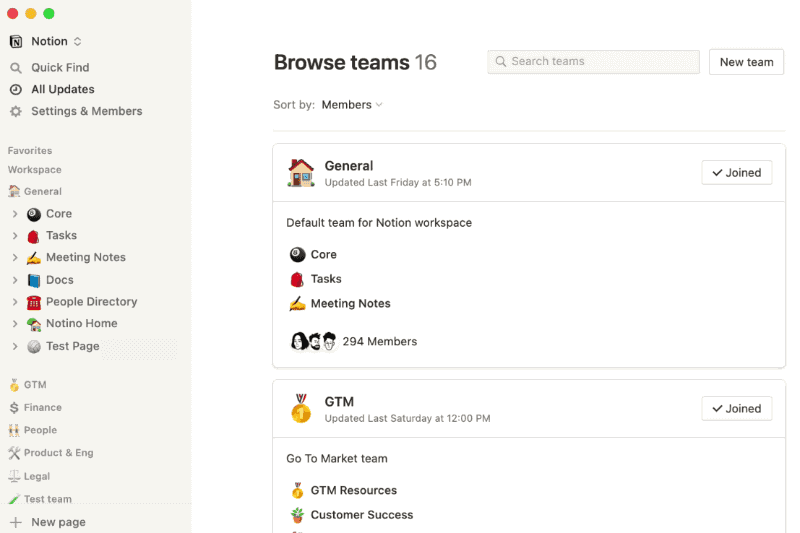Click the People Directory telephone icon in sidebar
This screenshot has height=533, width=800.
pos(34,302)
